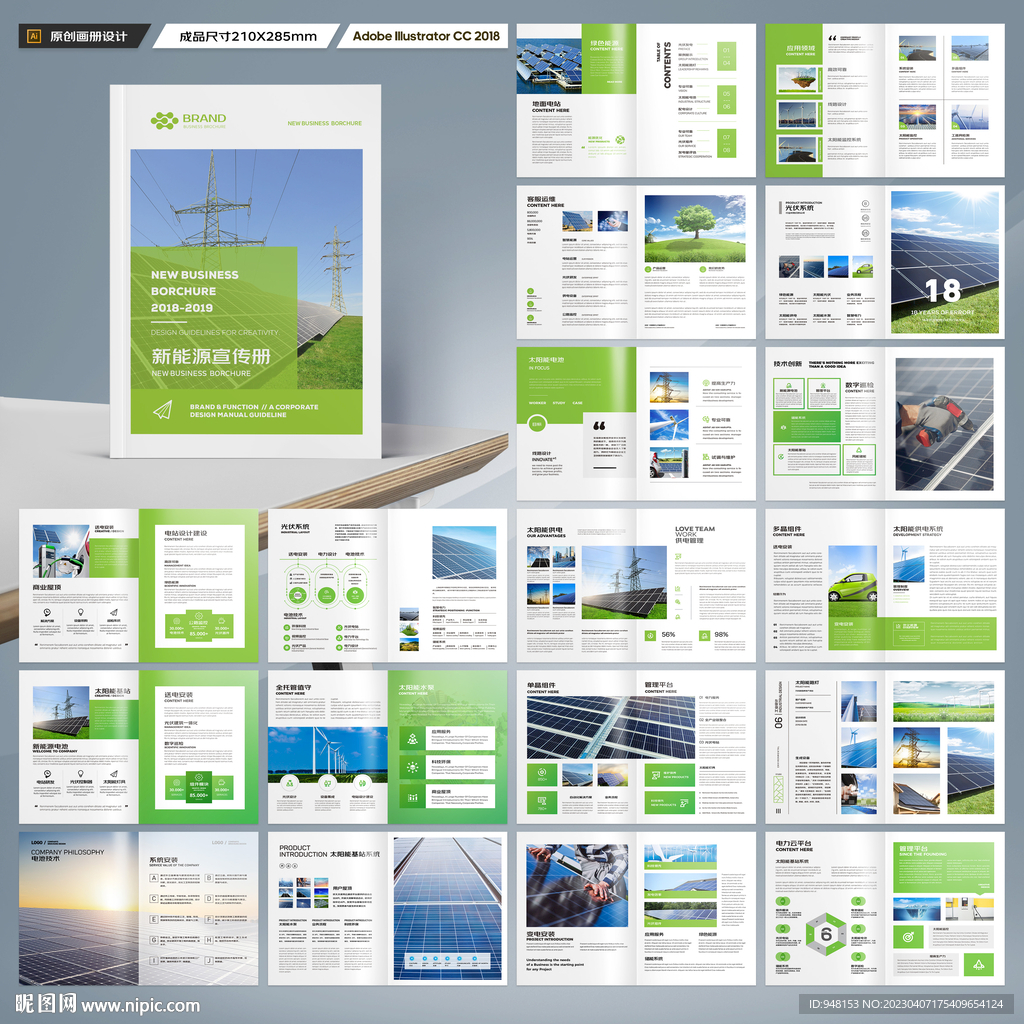1024x1024 pixels.
Task: Click the 新能源宣传册 cover title
Action: pyautogui.click(x=211, y=356)
